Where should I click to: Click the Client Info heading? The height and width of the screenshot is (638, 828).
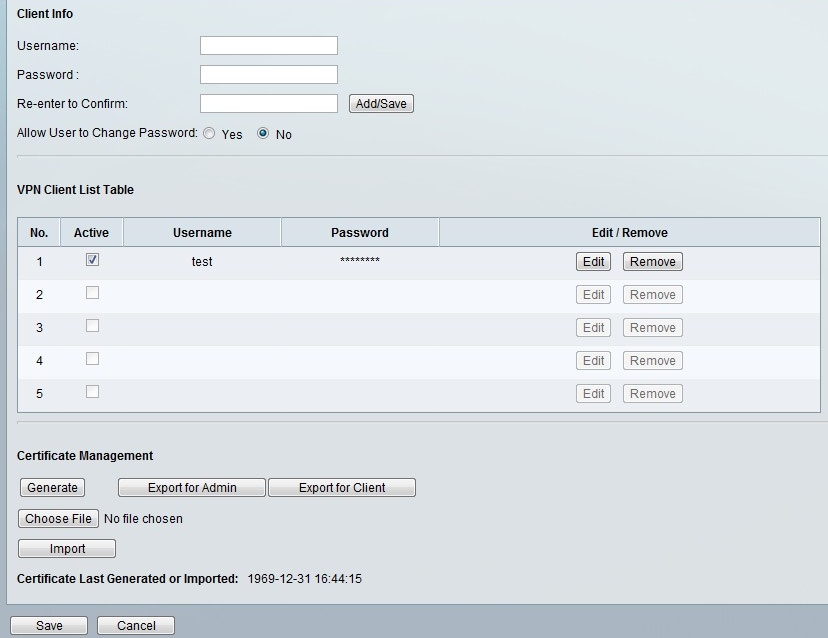point(45,14)
